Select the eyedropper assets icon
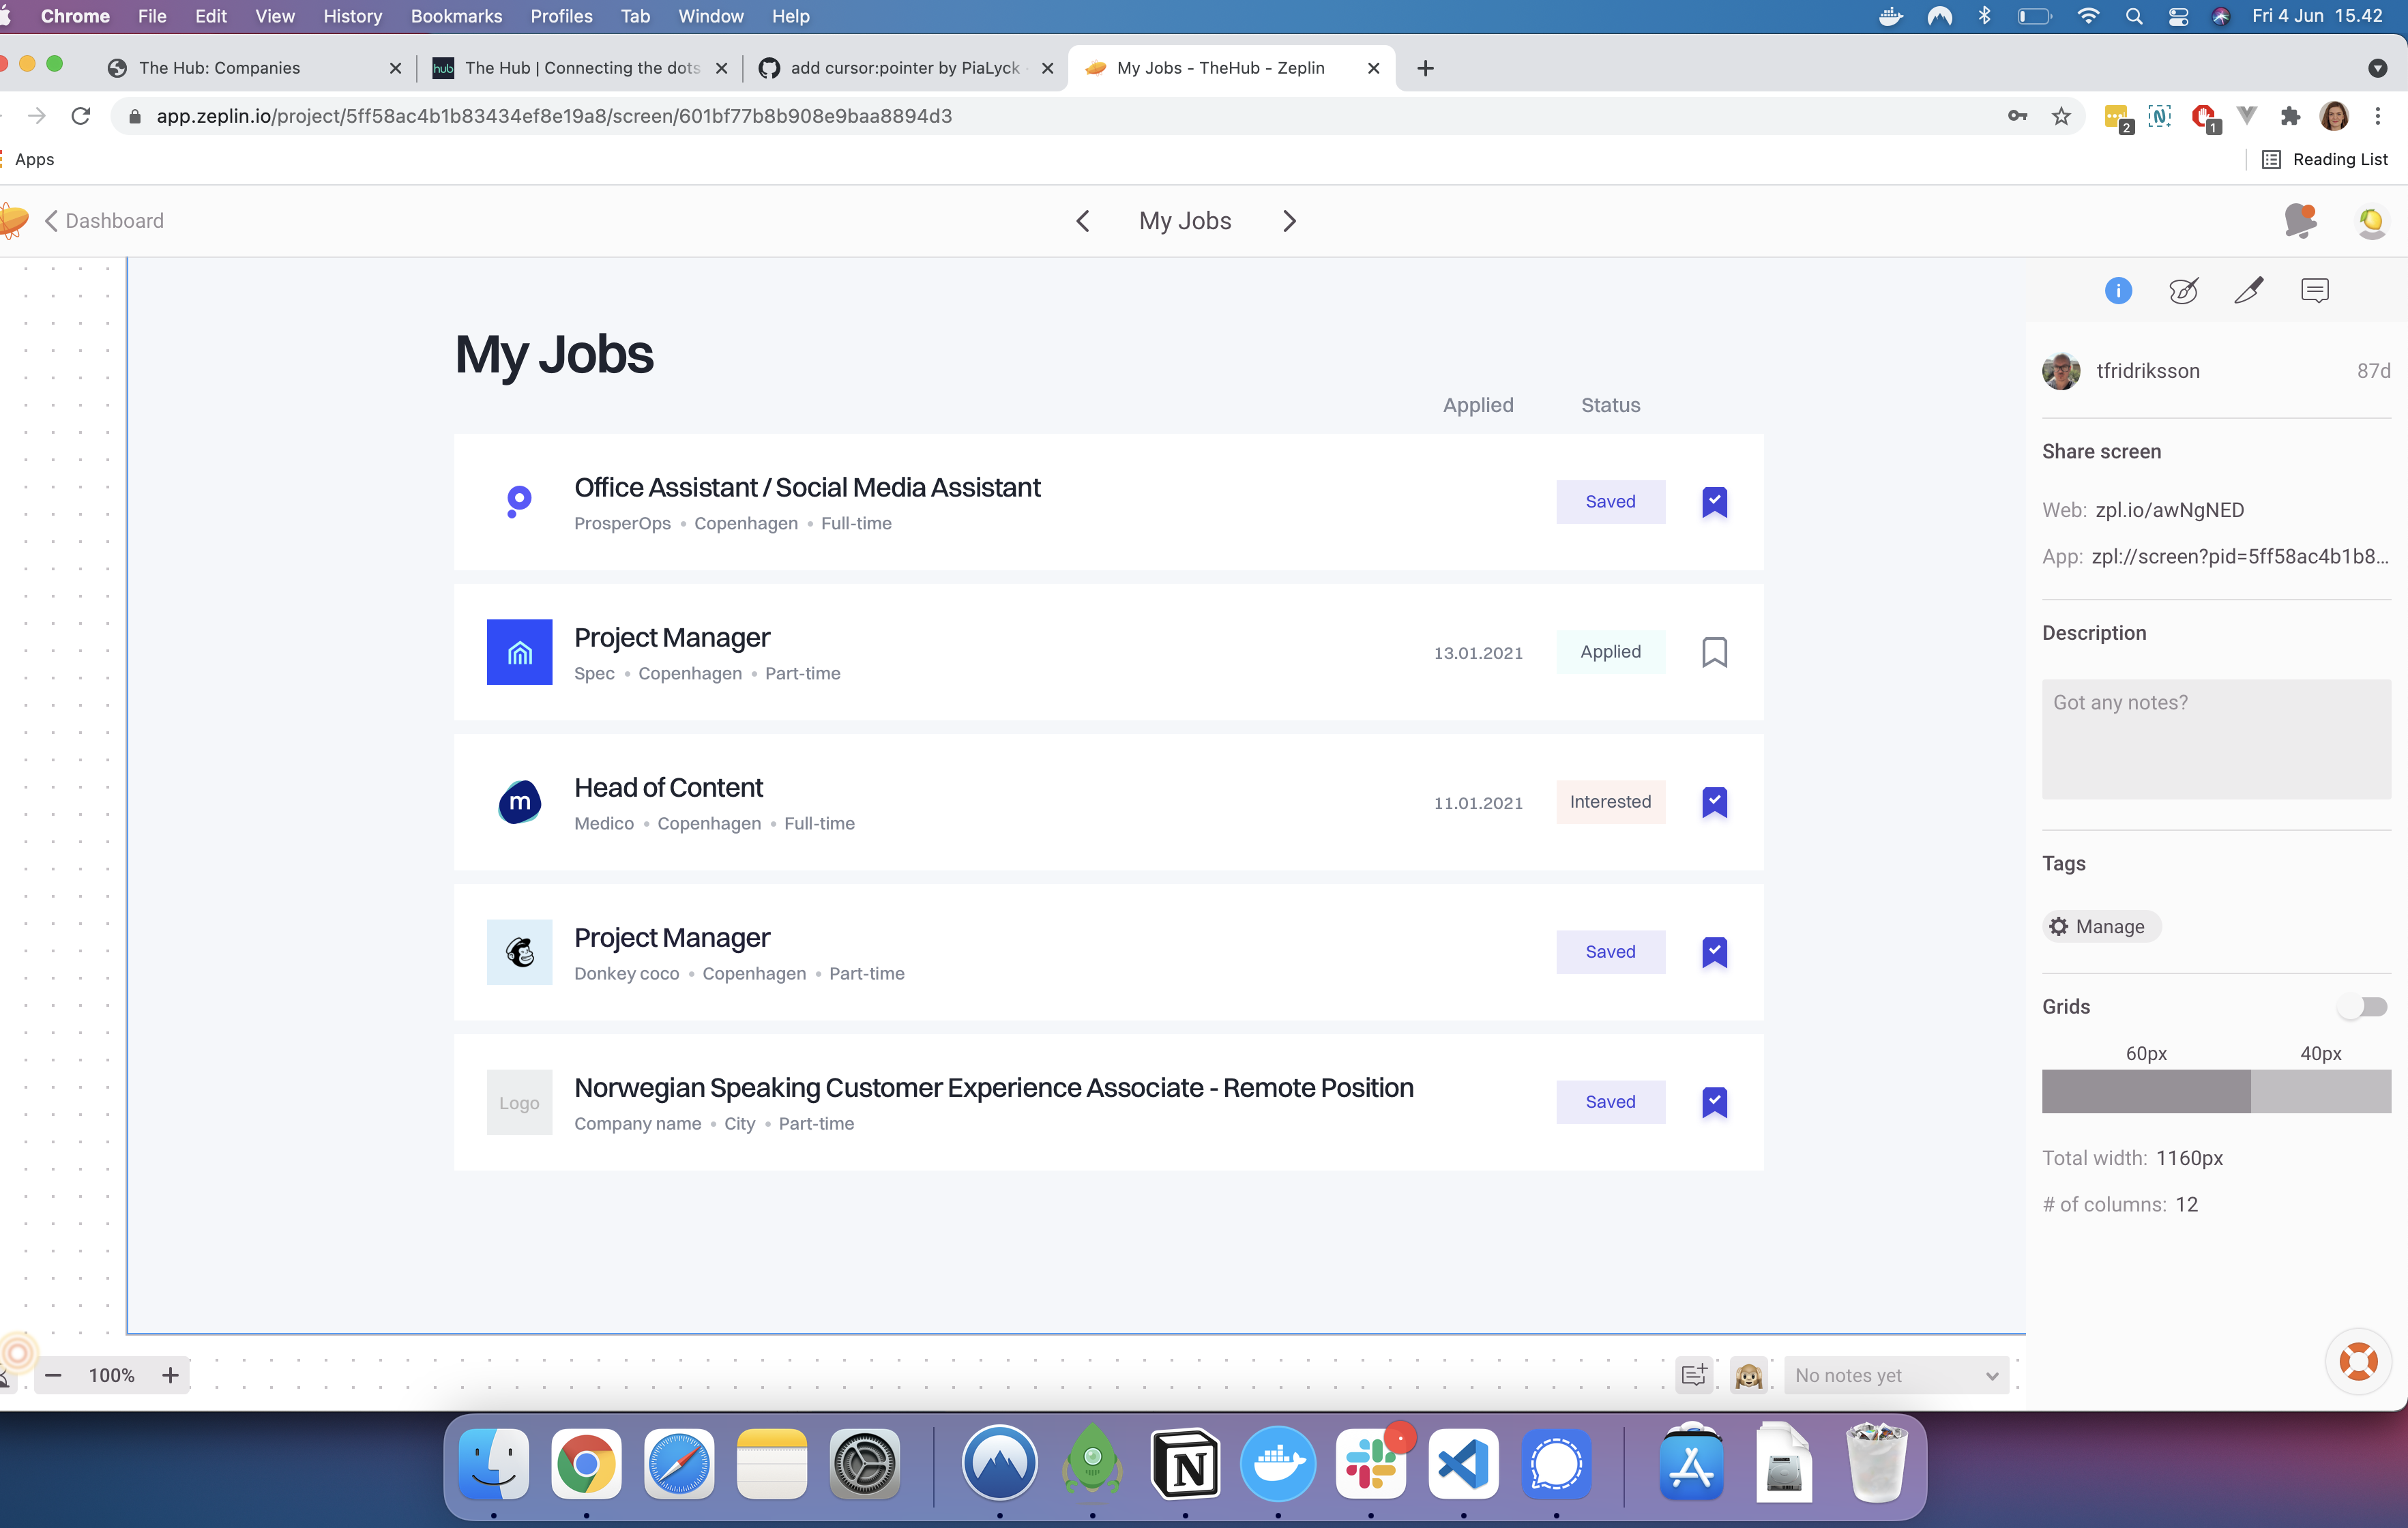 [x=2249, y=291]
